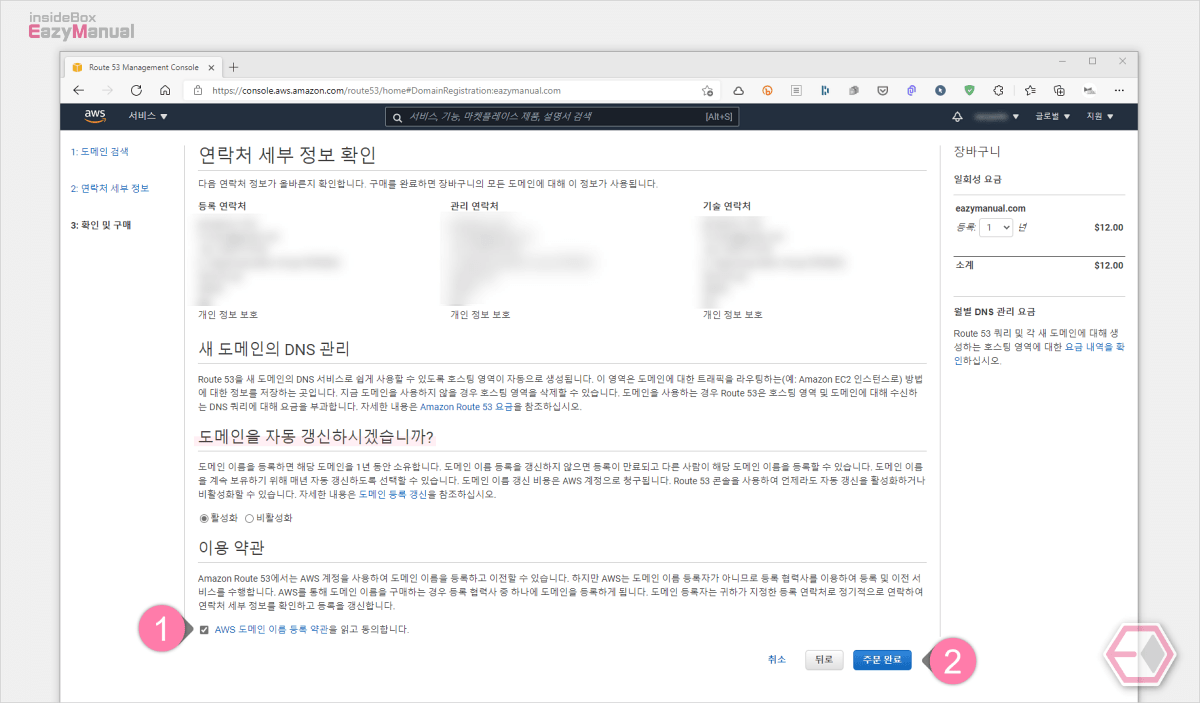Expand the 서비스 dropdown menu
1200x703 pixels.
[x=148, y=117]
